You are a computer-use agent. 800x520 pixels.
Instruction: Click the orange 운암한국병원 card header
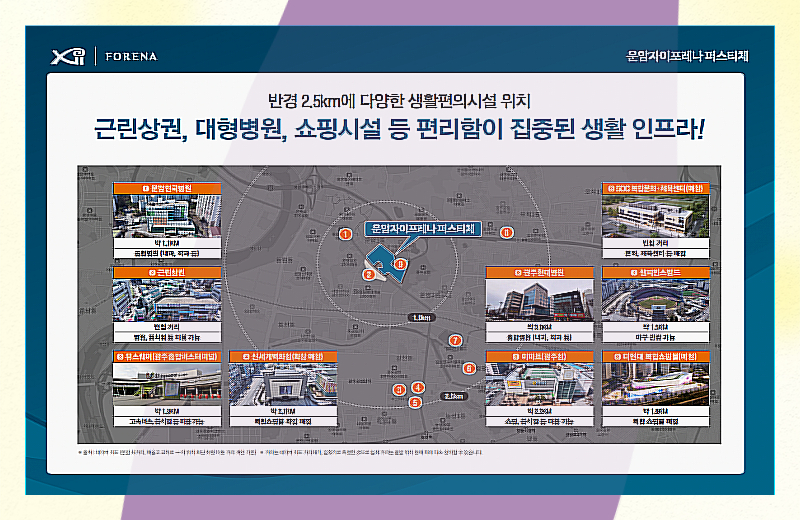tap(167, 188)
